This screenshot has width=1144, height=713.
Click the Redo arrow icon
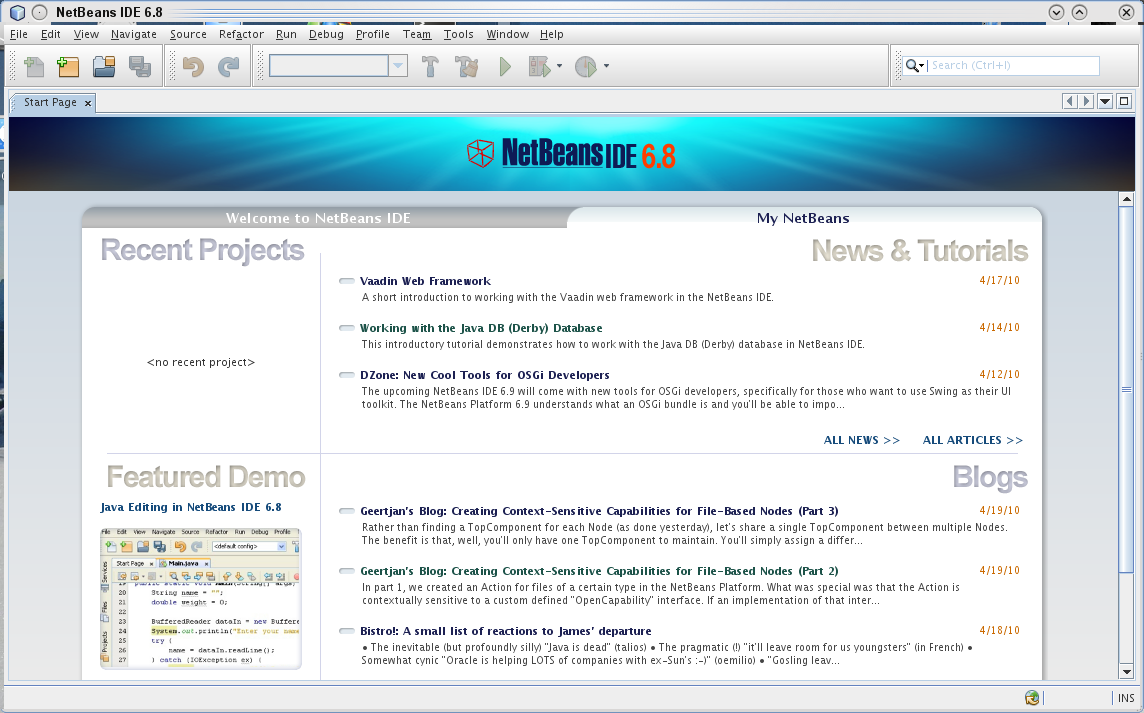point(228,66)
